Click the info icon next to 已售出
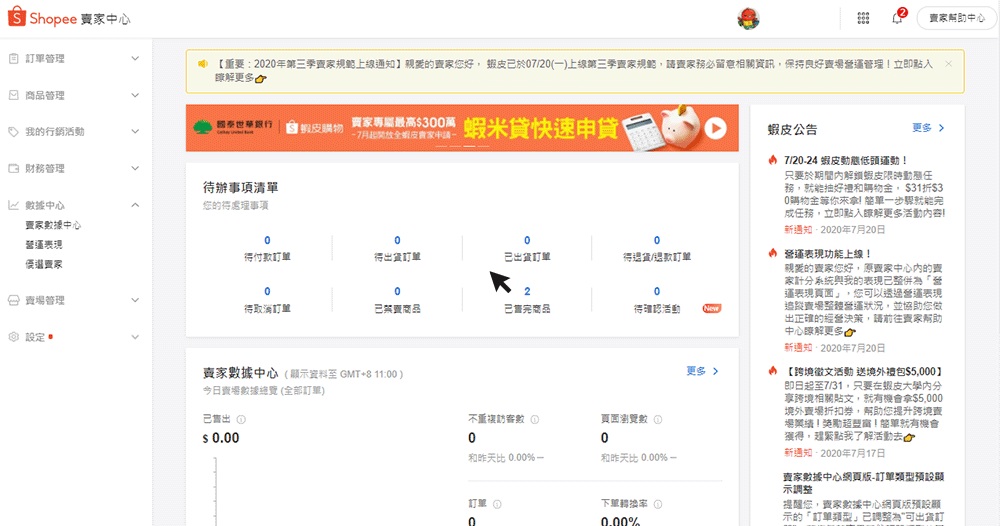 pos(241,420)
